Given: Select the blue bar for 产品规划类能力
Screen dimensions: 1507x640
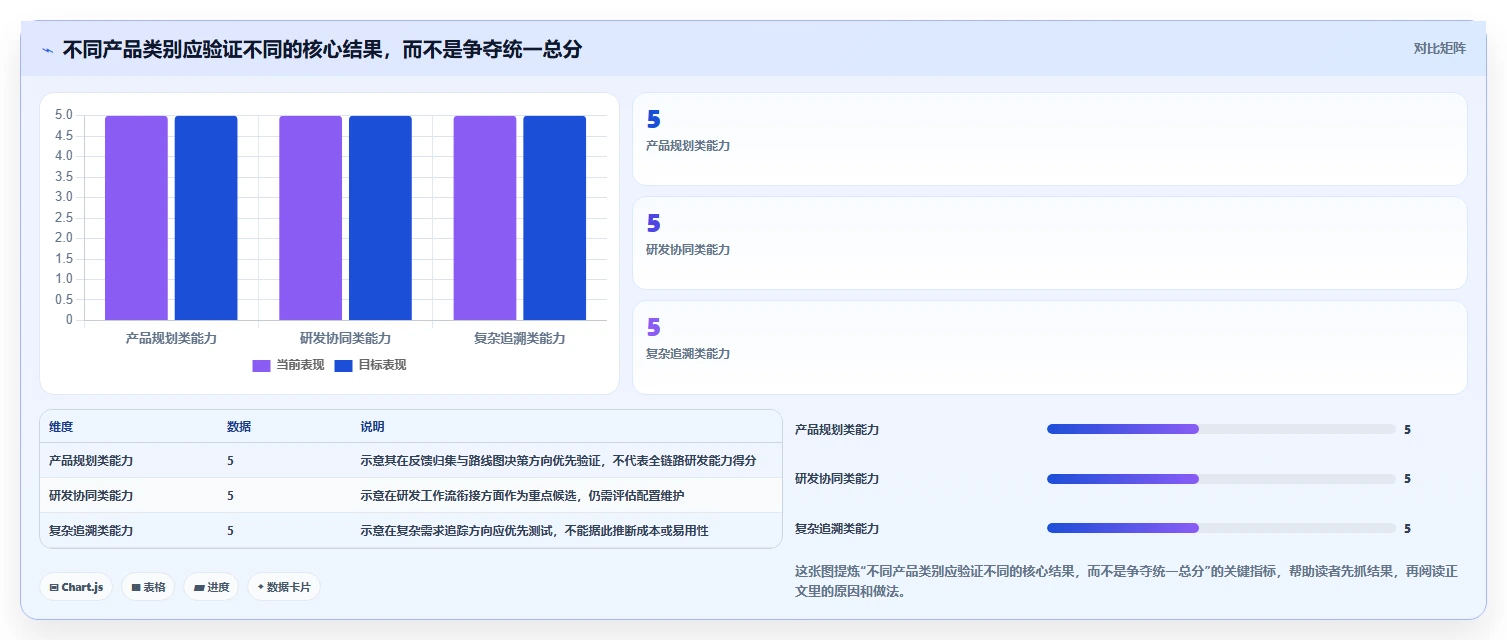Looking at the screenshot, I should point(206,218).
